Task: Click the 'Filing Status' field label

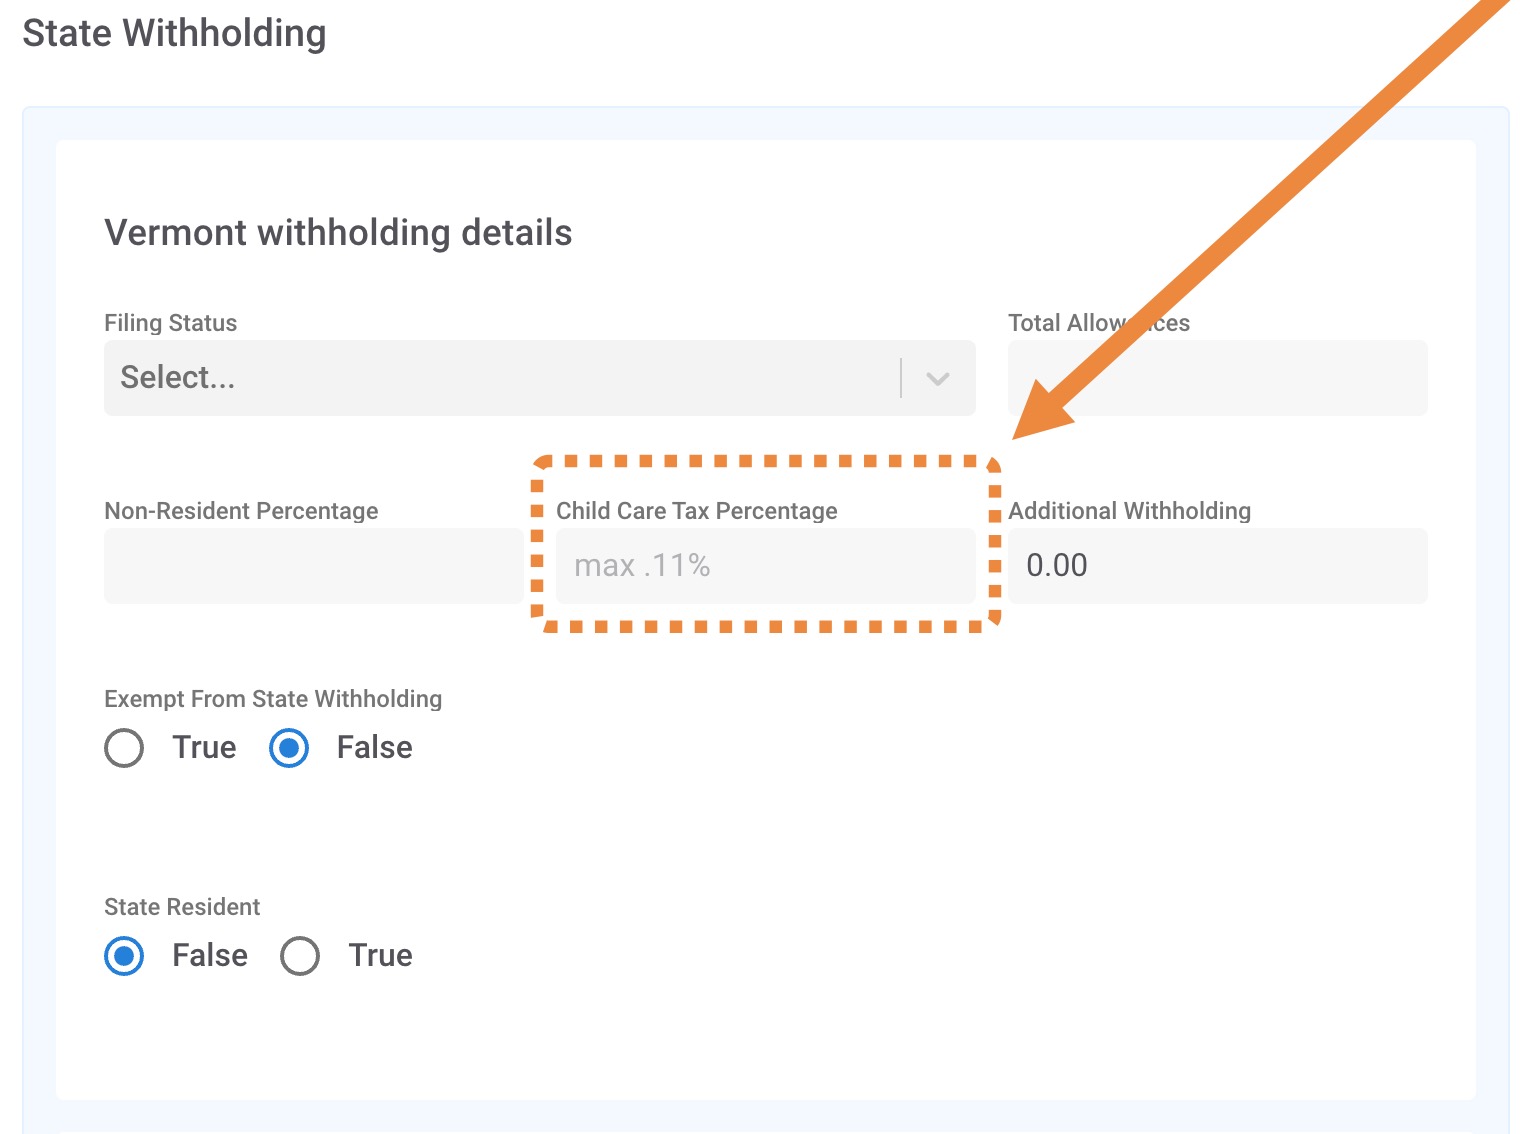Action: click(171, 323)
